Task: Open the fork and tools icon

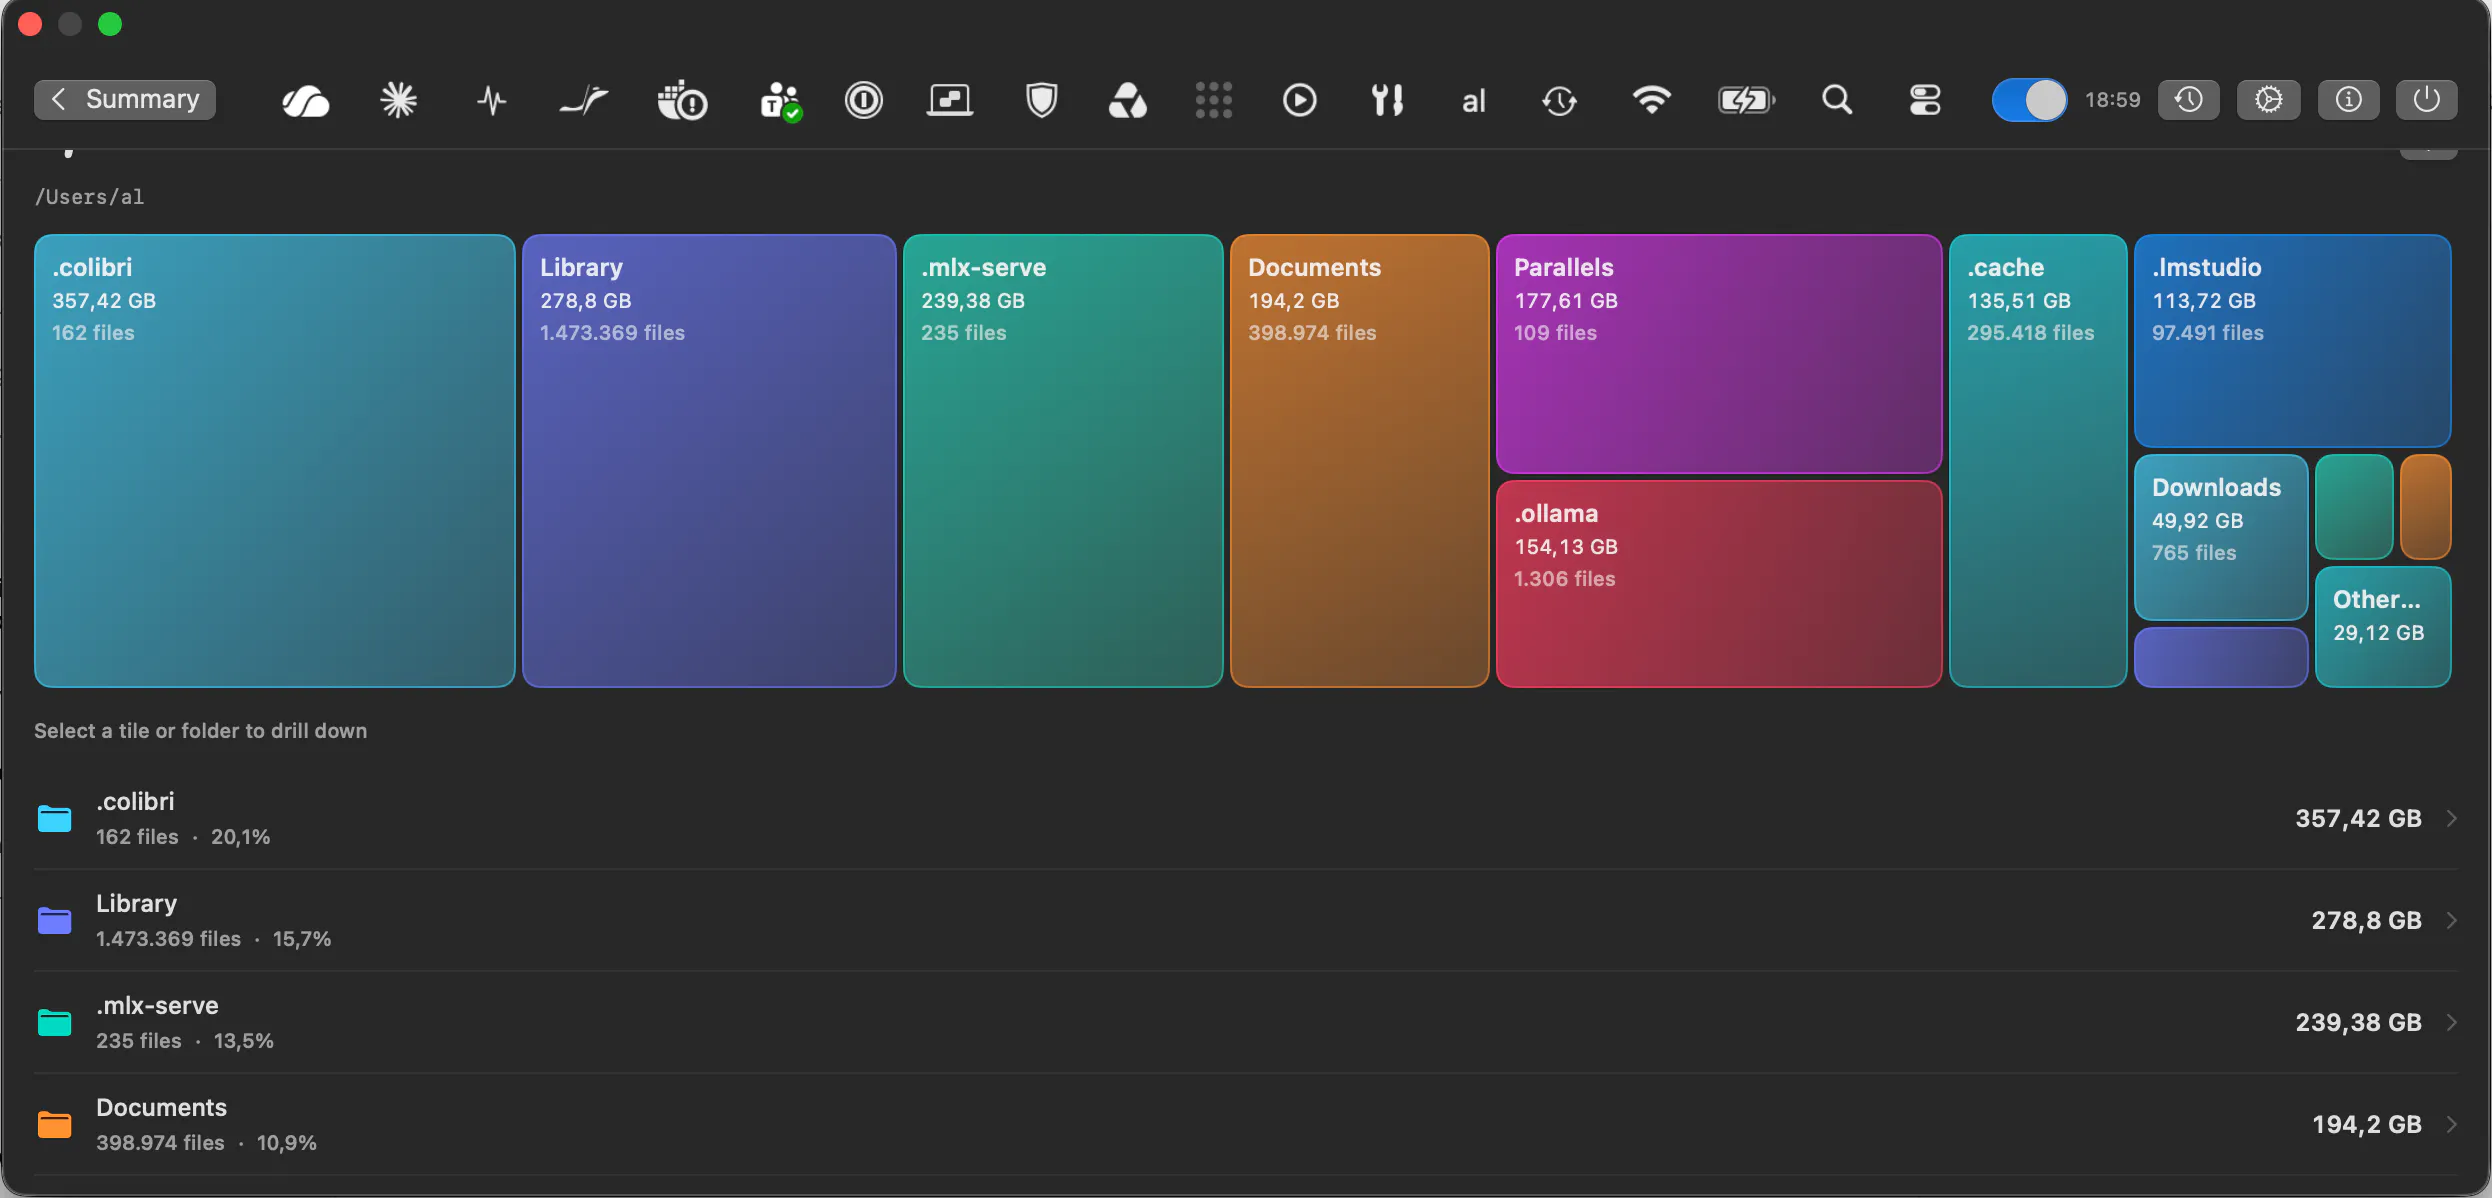Action: [1387, 100]
